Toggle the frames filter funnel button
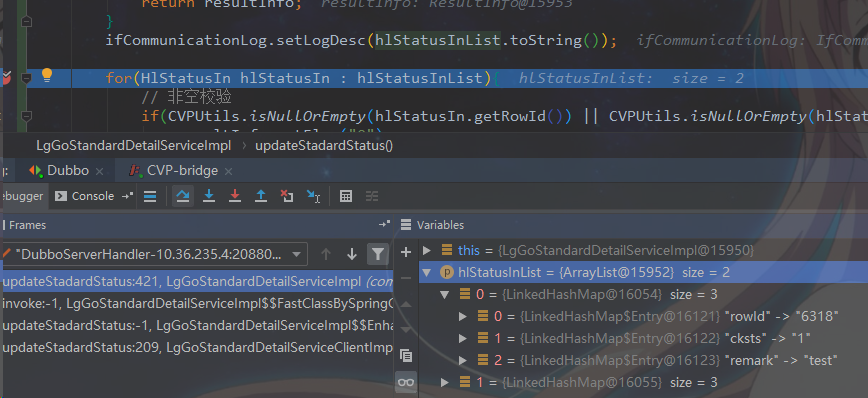868x398 pixels. [x=378, y=254]
